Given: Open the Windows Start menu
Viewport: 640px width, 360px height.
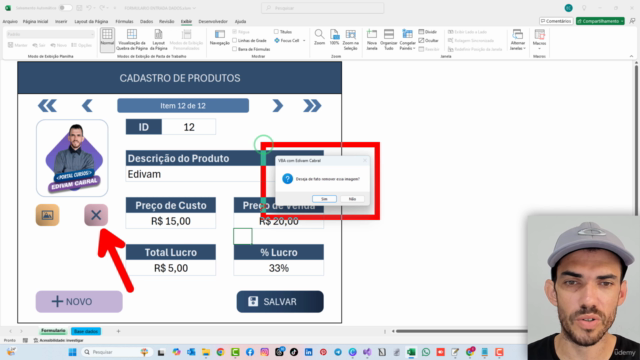Looking at the screenshot, I should [x=72, y=352].
